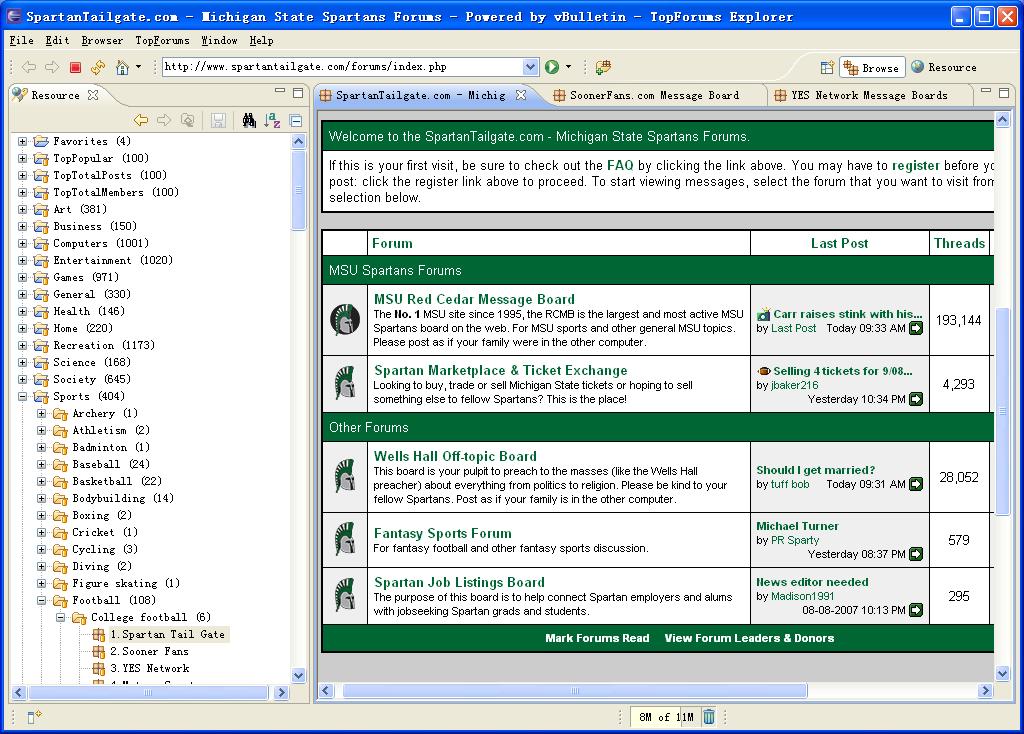Select 3. YES Network tree item
This screenshot has height=734, width=1024.
pos(150,668)
